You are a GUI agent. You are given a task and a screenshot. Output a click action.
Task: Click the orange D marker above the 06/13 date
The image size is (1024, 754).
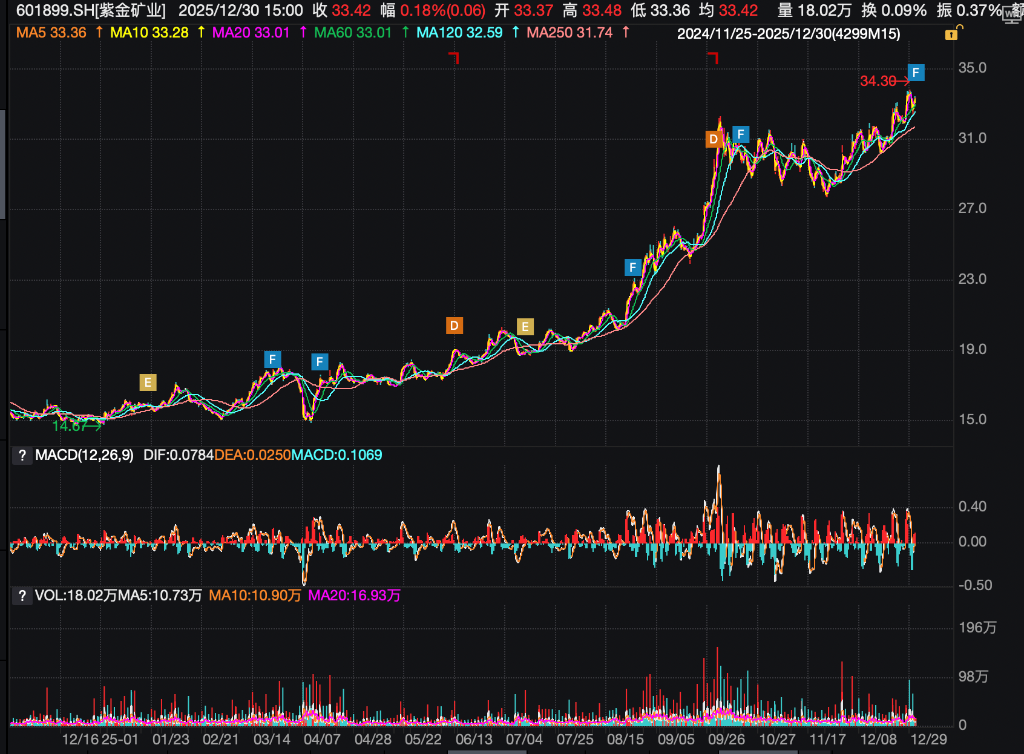(454, 325)
